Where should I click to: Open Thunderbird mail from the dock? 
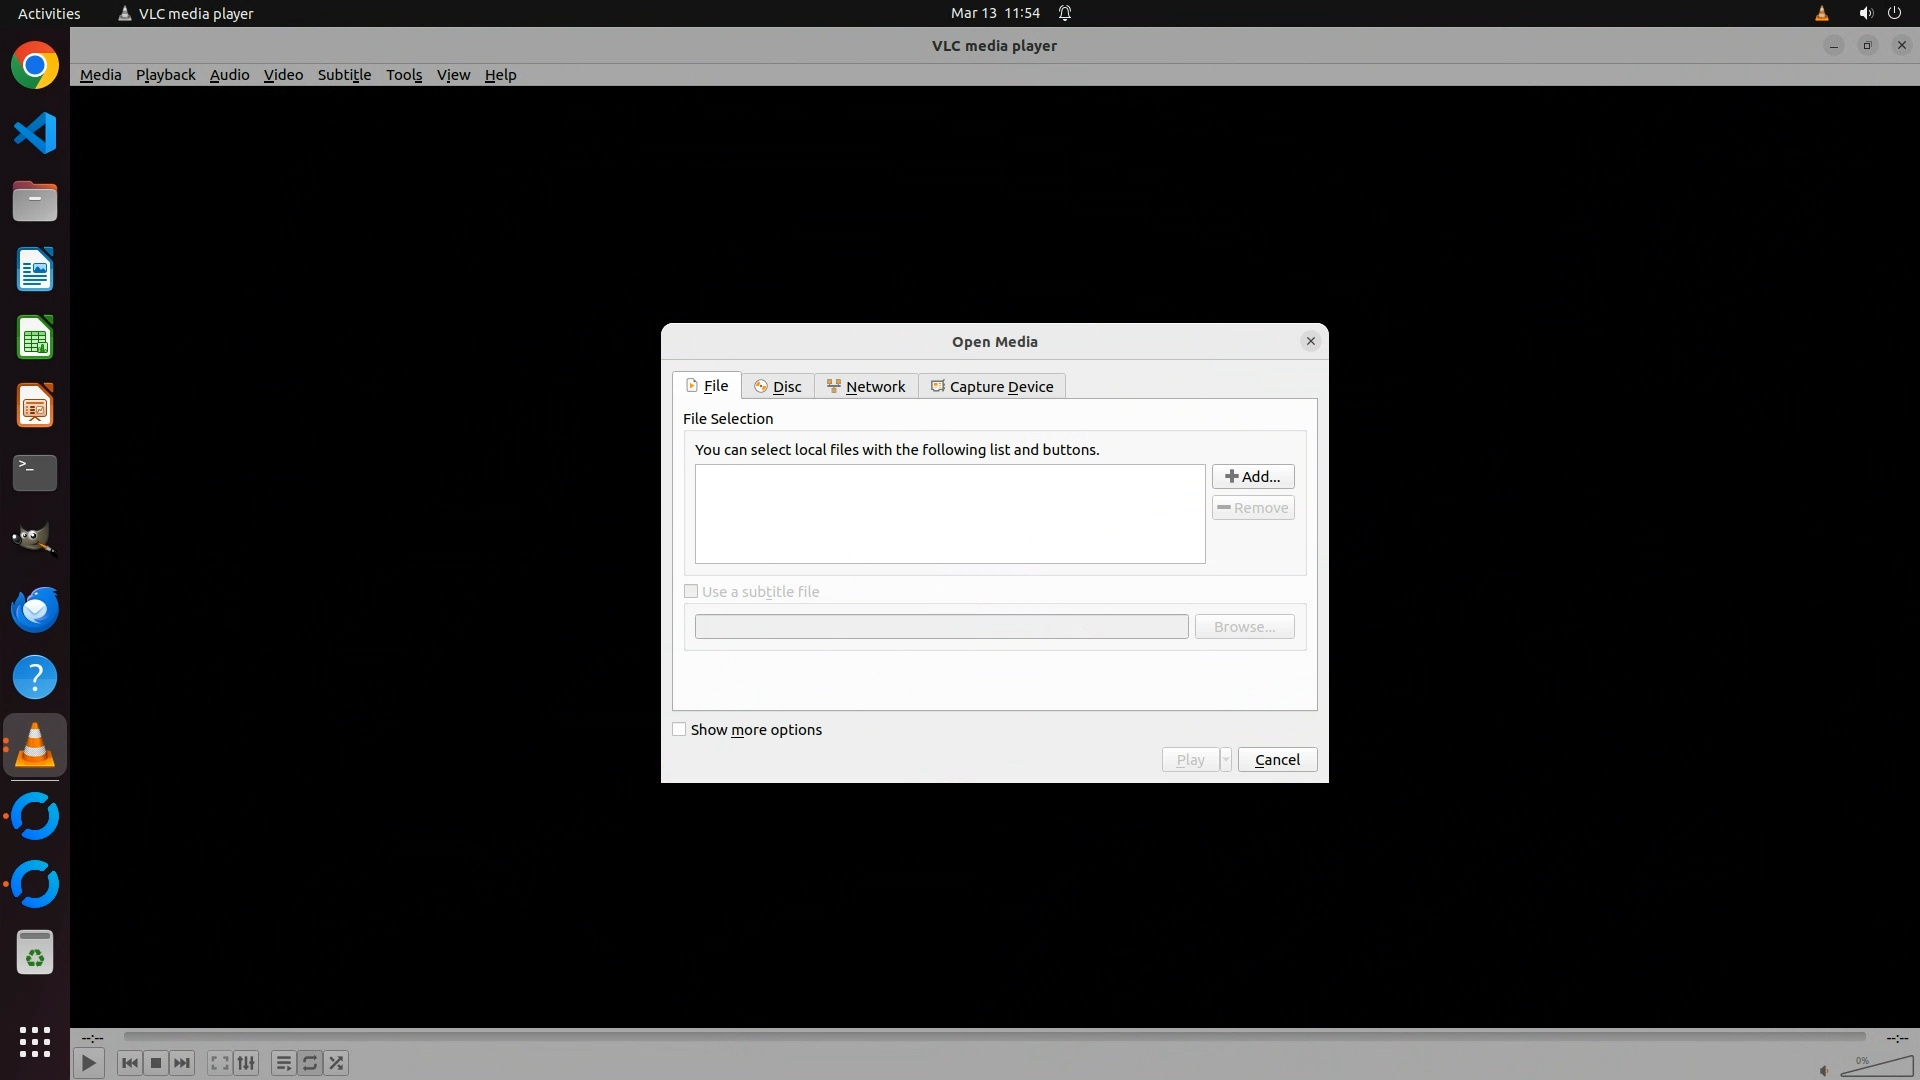tap(35, 609)
